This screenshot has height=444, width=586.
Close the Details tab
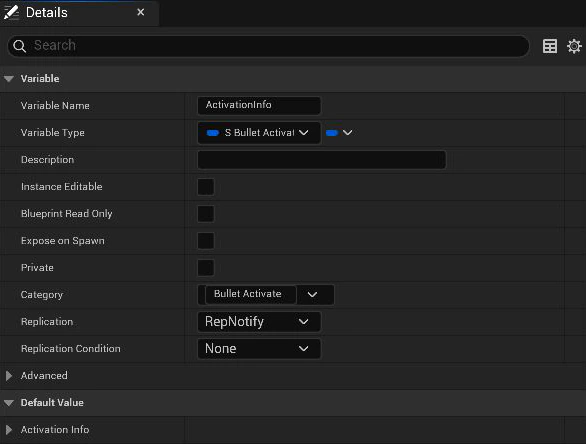(x=141, y=12)
